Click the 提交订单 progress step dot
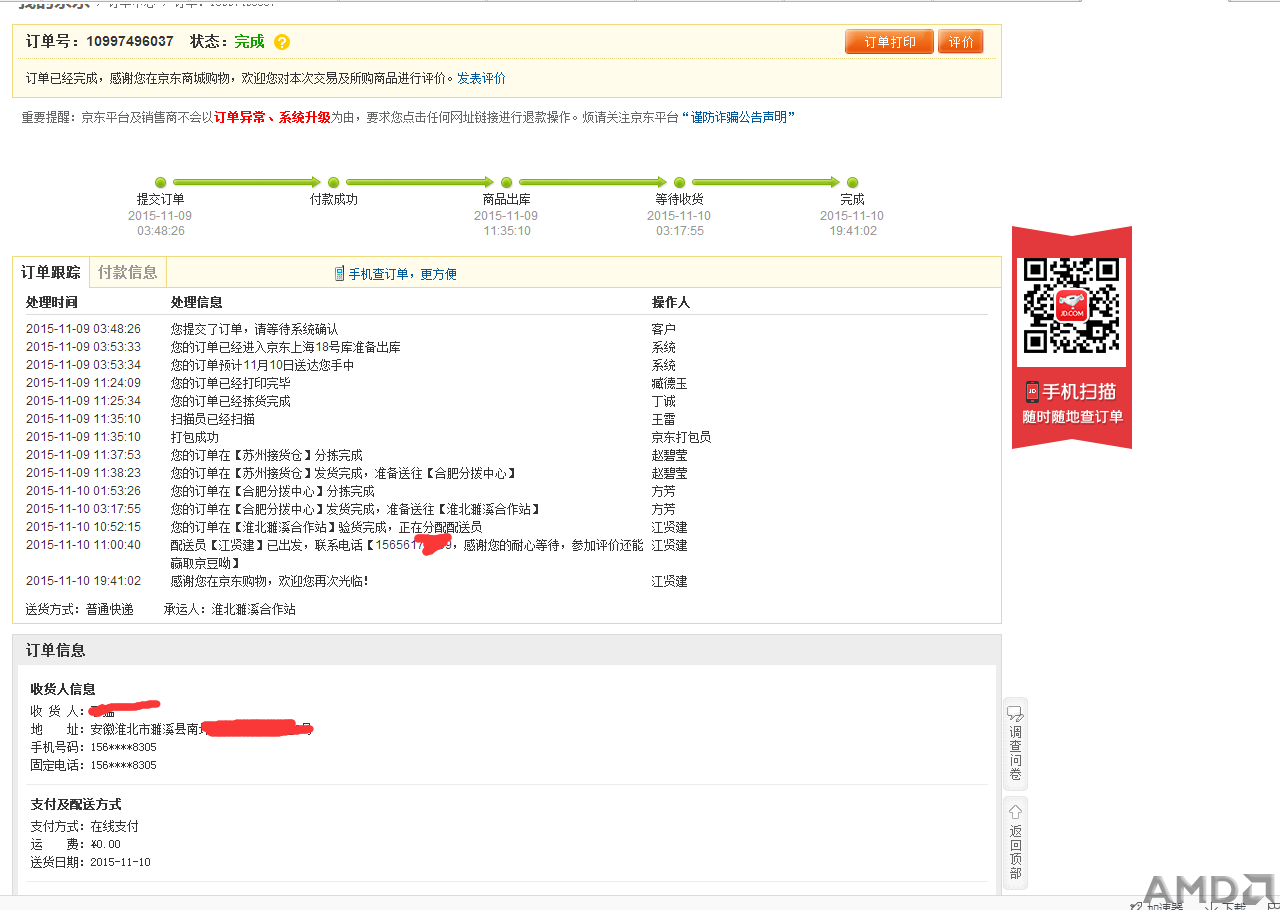This screenshot has height=910, width=1280. pos(161,182)
